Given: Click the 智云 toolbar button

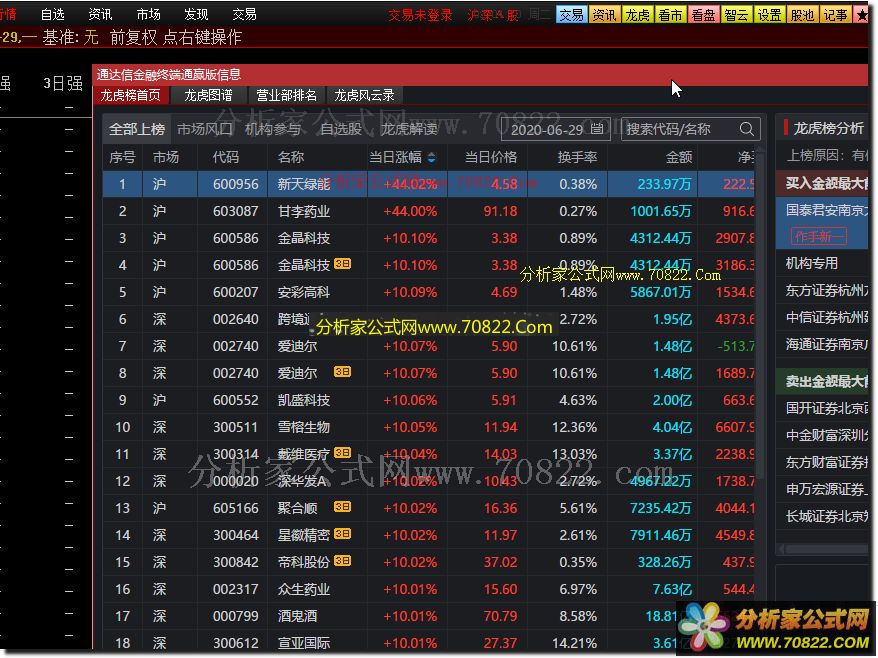Looking at the screenshot, I should [736, 15].
